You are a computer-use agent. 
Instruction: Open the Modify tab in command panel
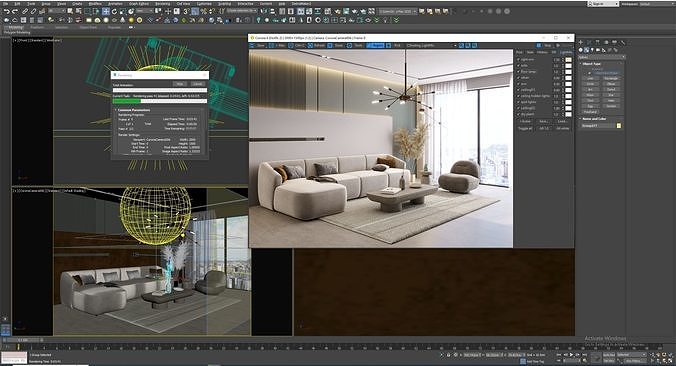pyautogui.click(x=589, y=42)
